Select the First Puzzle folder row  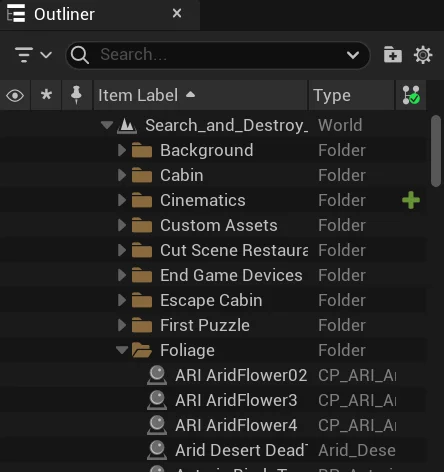click(x=213, y=325)
